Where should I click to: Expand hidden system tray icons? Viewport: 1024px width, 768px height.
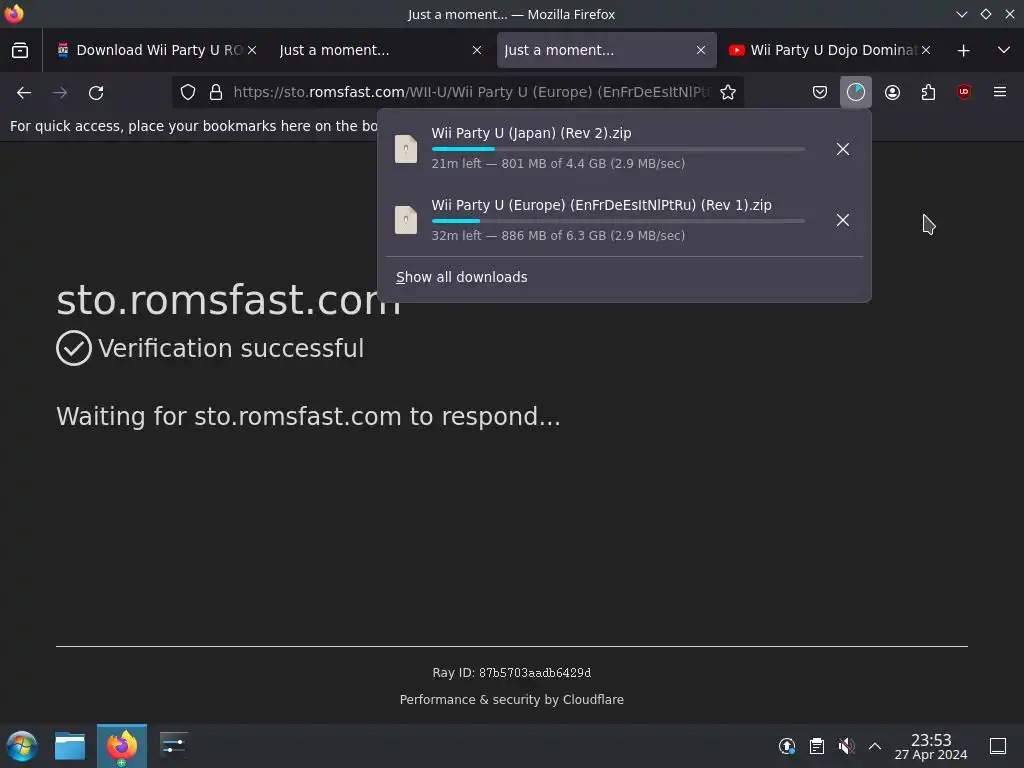[875, 746]
